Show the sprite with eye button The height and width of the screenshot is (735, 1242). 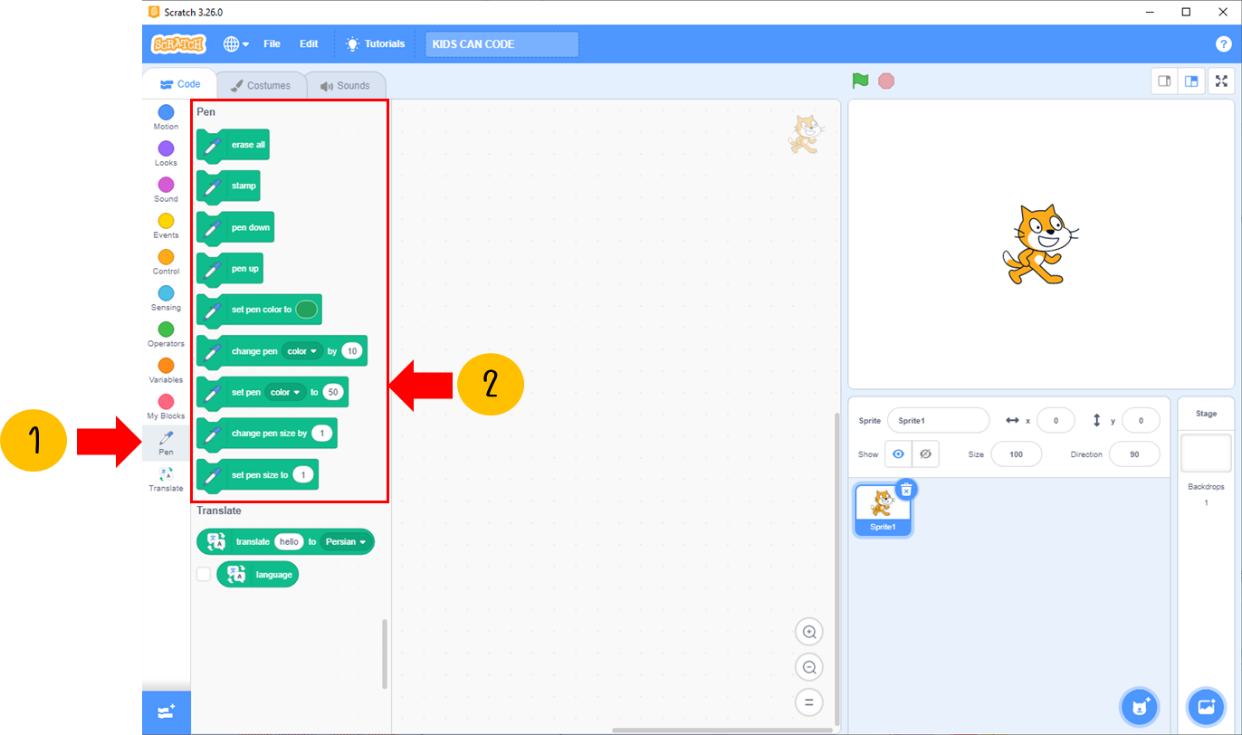point(898,454)
